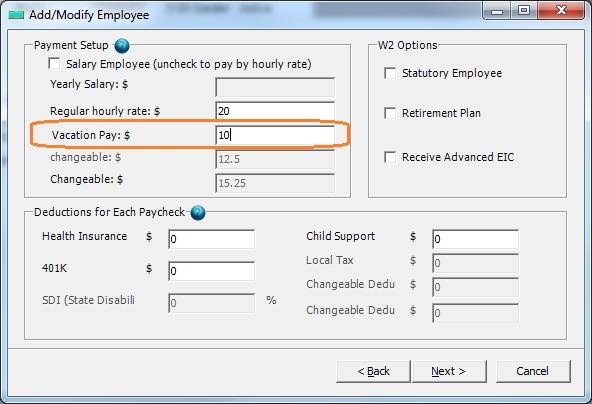The width and height of the screenshot is (592, 404).
Task: Click the SDI percentage field
Action: point(211,303)
